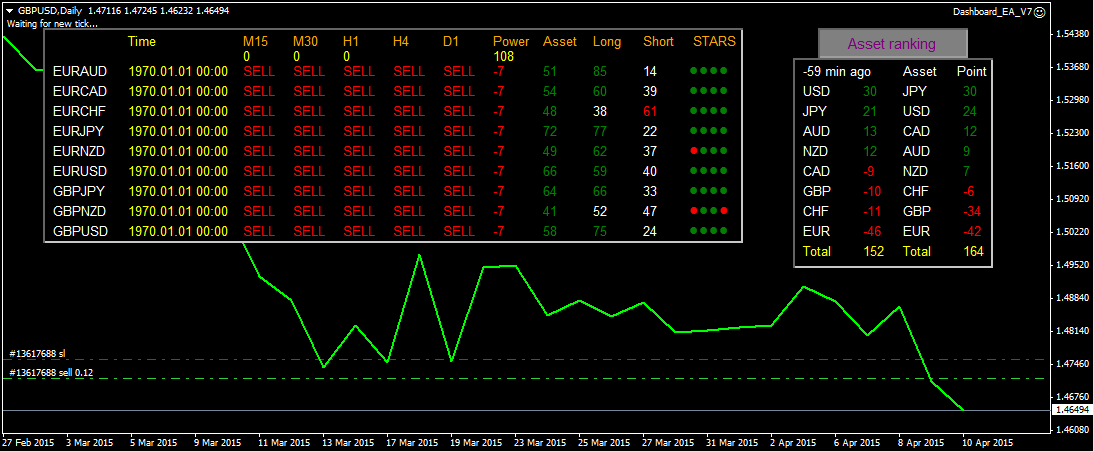Click the red star dot in EURNZD row
1094x452 pixels.
pyautogui.click(x=694, y=151)
